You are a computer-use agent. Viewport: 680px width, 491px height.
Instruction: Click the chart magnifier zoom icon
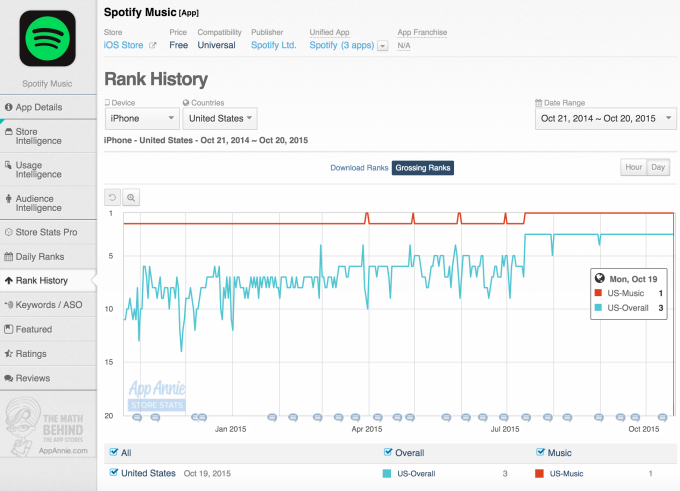(x=131, y=198)
